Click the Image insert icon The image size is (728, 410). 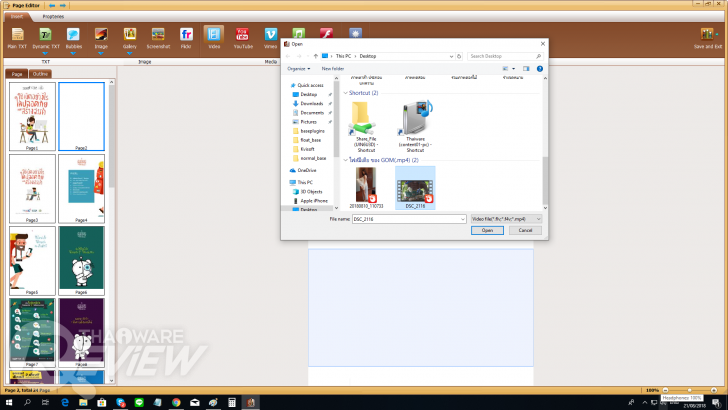(x=101, y=34)
